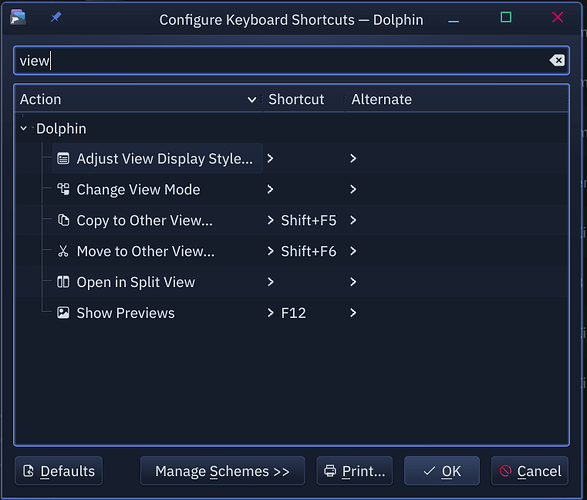
Task: Clear the search field with the backspace icon
Action: point(557,60)
